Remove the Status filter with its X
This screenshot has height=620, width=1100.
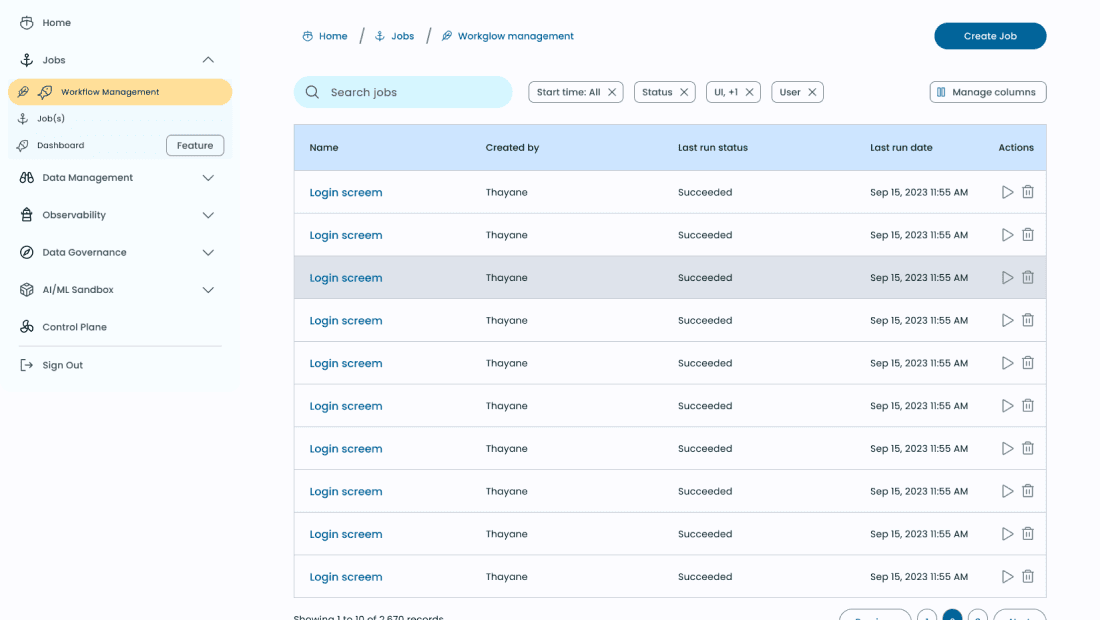[684, 92]
